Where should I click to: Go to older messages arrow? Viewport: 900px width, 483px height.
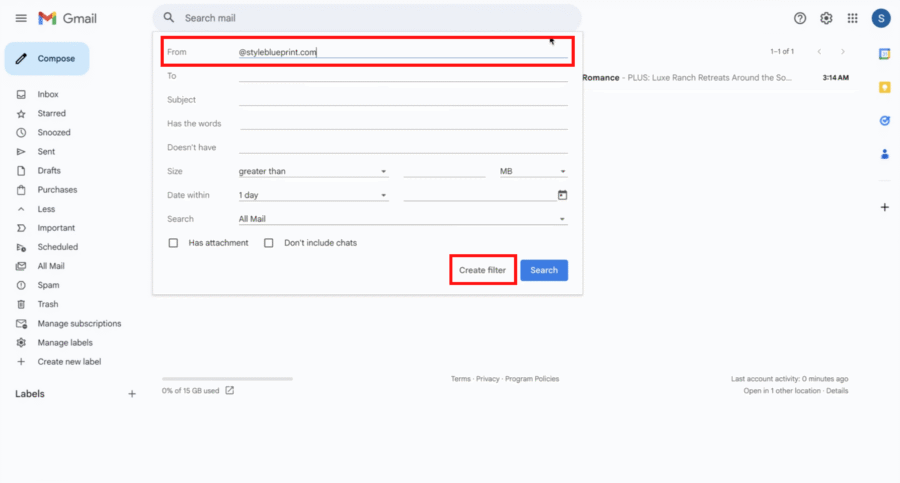(x=843, y=52)
